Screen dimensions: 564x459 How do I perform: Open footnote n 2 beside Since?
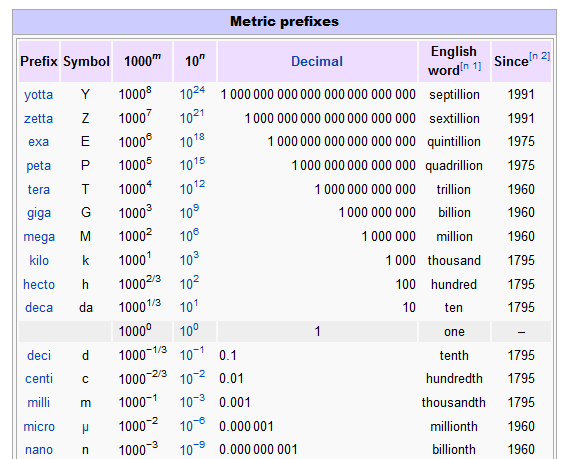point(540,56)
